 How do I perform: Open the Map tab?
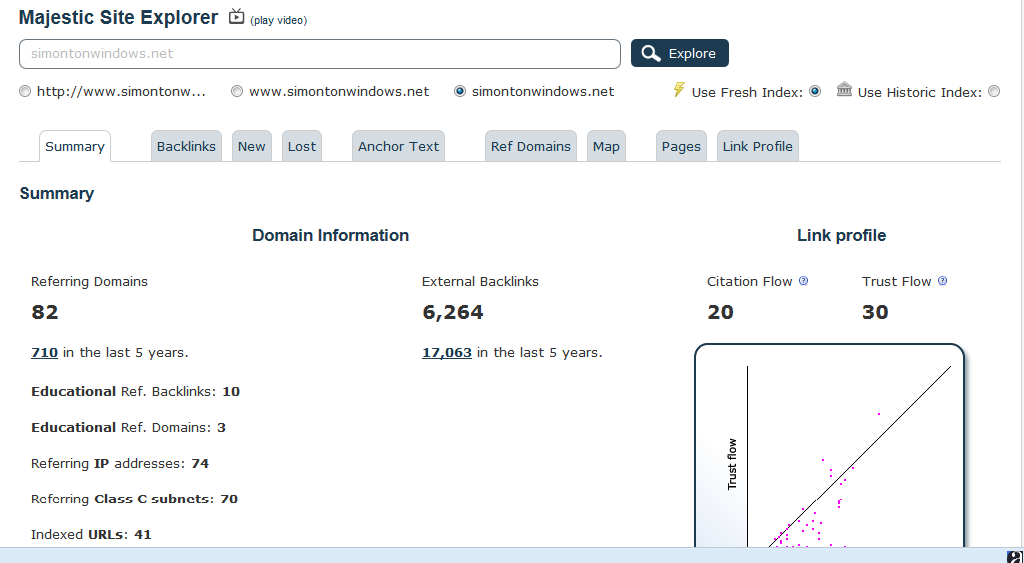[606, 146]
